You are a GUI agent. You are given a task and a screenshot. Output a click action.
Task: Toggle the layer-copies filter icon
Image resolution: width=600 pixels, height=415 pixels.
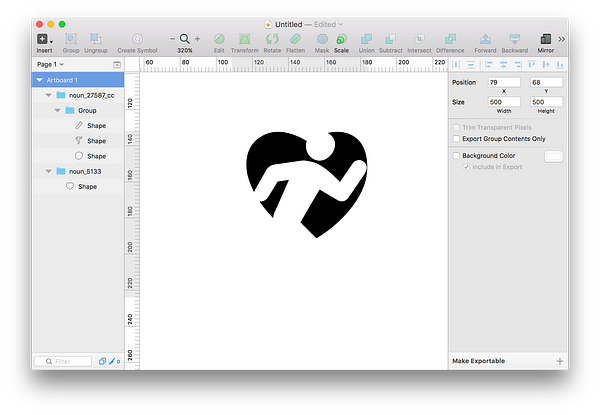(102, 361)
